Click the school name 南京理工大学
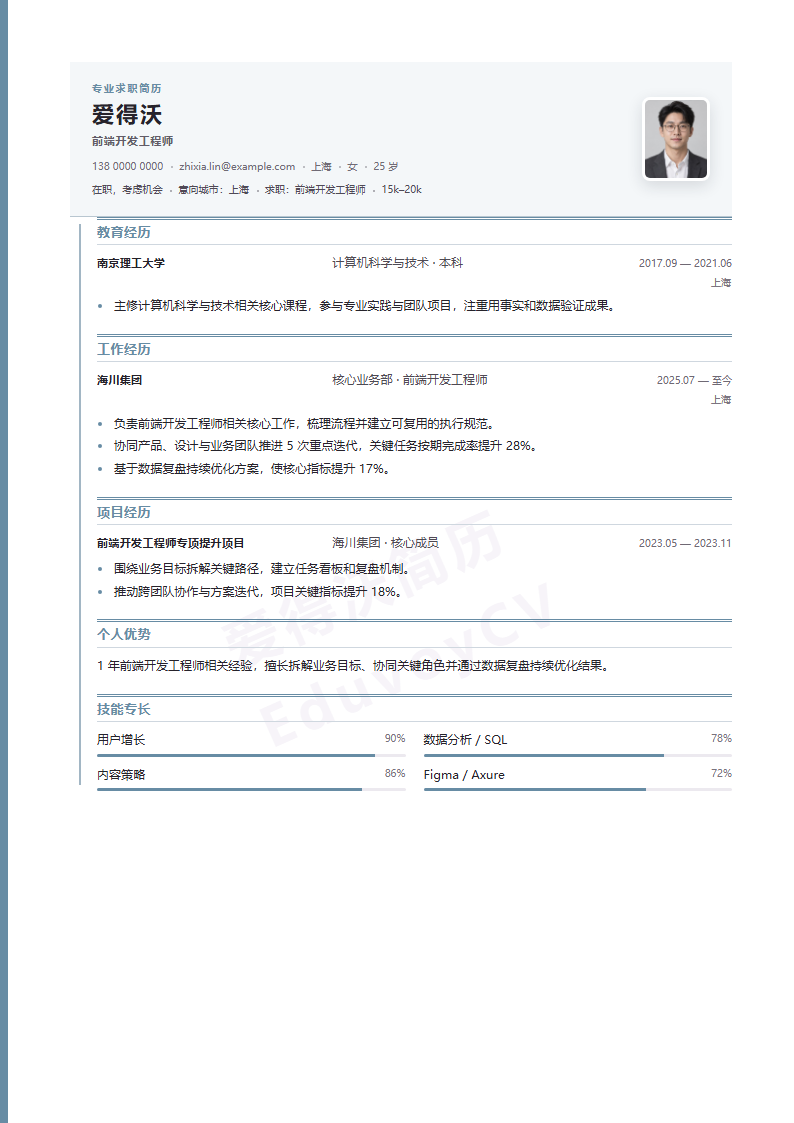The width and height of the screenshot is (794, 1123). click(131, 264)
